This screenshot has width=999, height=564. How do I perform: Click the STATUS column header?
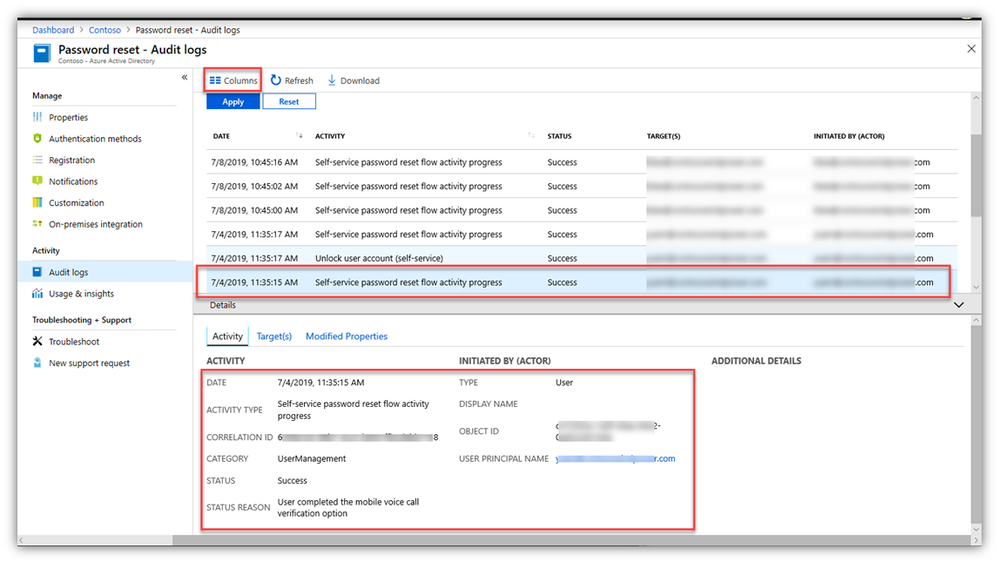point(559,136)
